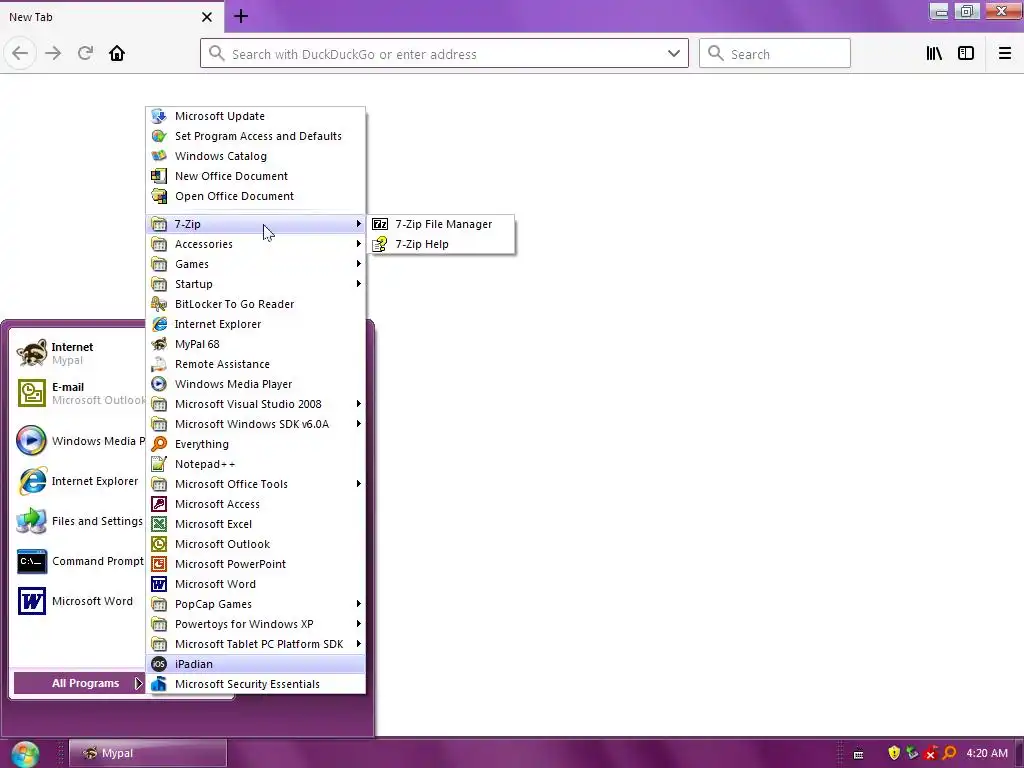Click the Everything tray search icon
Viewport: 1024px width, 768px height.
[950, 753]
